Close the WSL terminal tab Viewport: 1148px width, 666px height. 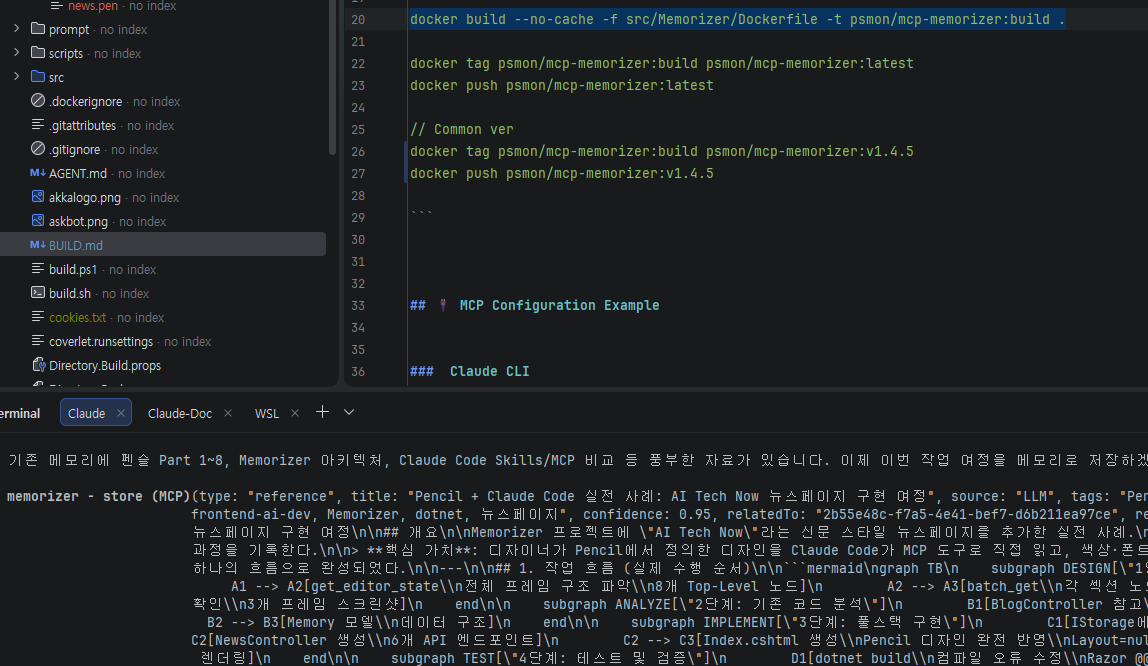[295, 413]
